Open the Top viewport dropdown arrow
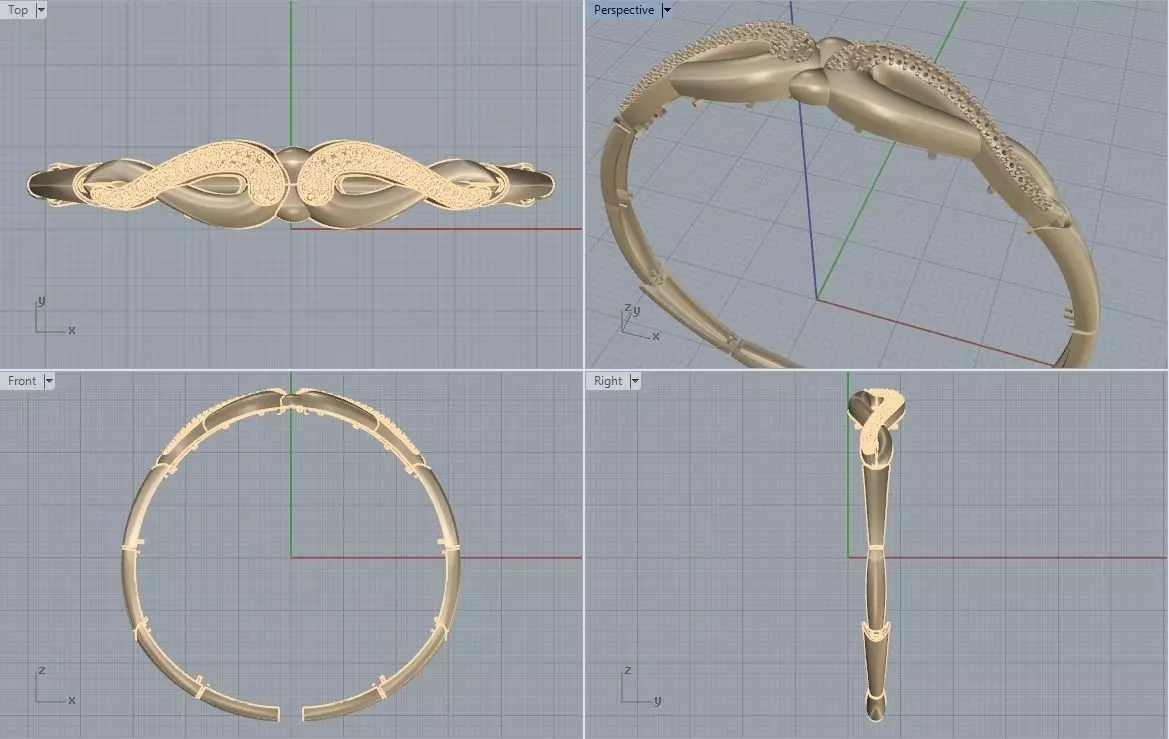Screen dimensions: 1169x739 tap(41, 10)
